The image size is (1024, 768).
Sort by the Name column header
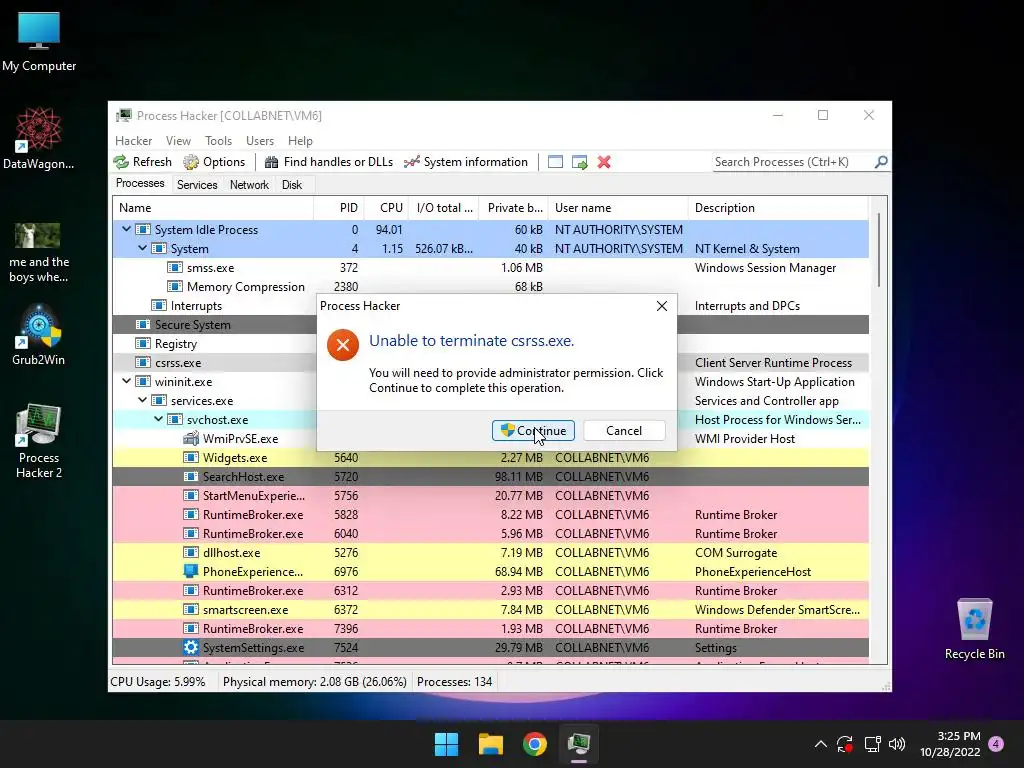click(x=213, y=208)
